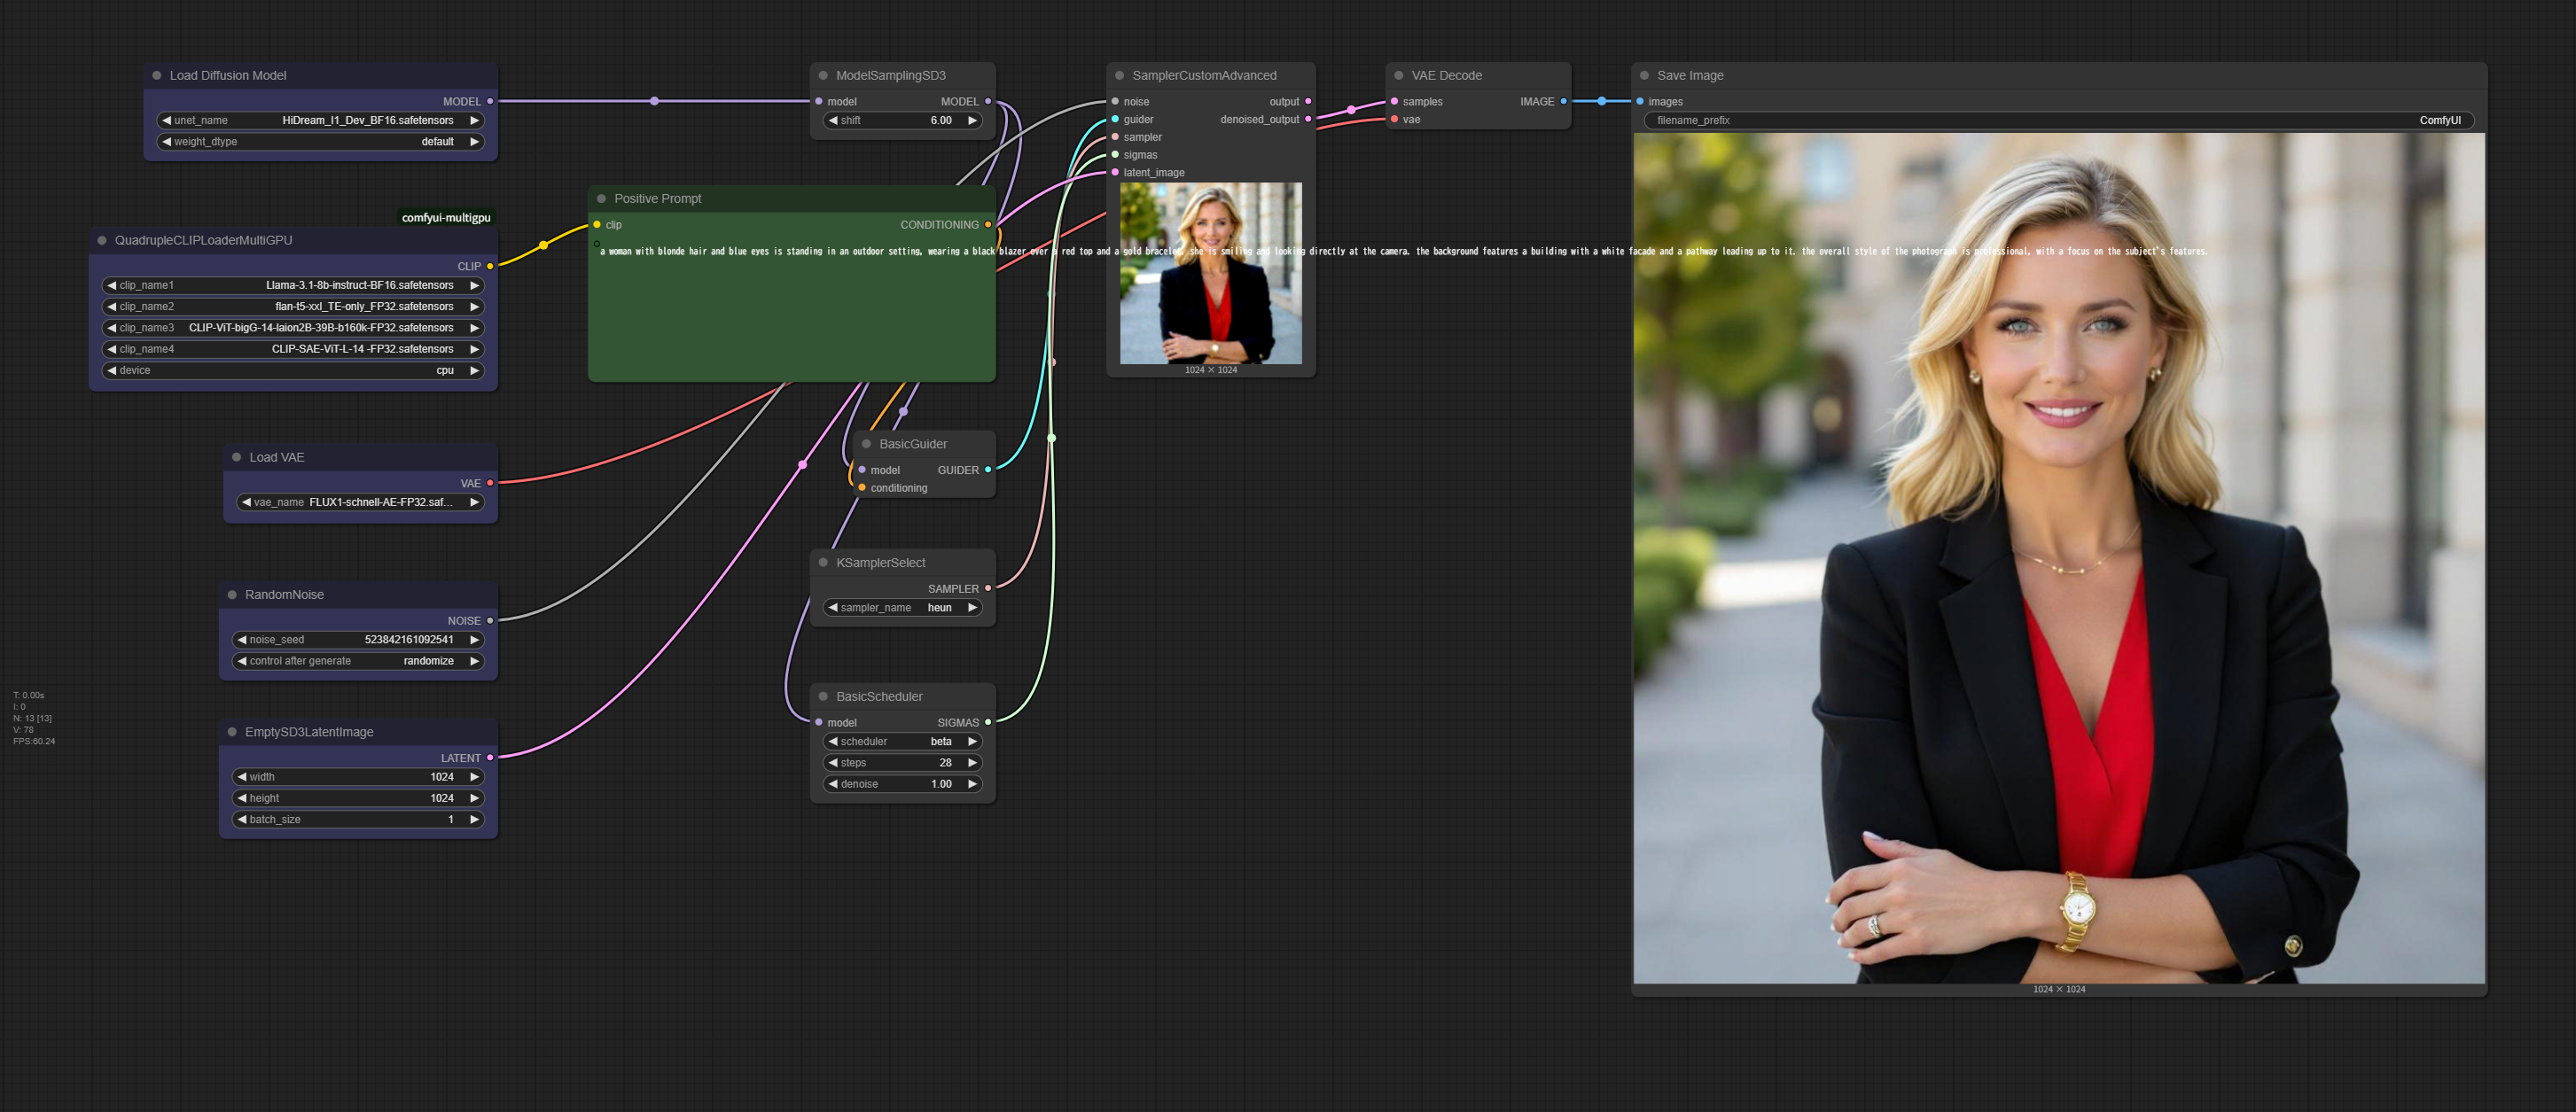The height and width of the screenshot is (1112, 2576).
Task: Decrease the height value with left arrow
Action: pyautogui.click(x=242, y=798)
